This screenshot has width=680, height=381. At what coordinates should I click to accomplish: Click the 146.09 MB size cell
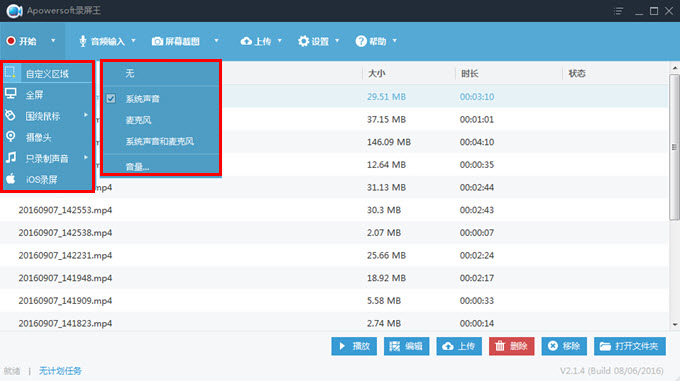(x=389, y=142)
